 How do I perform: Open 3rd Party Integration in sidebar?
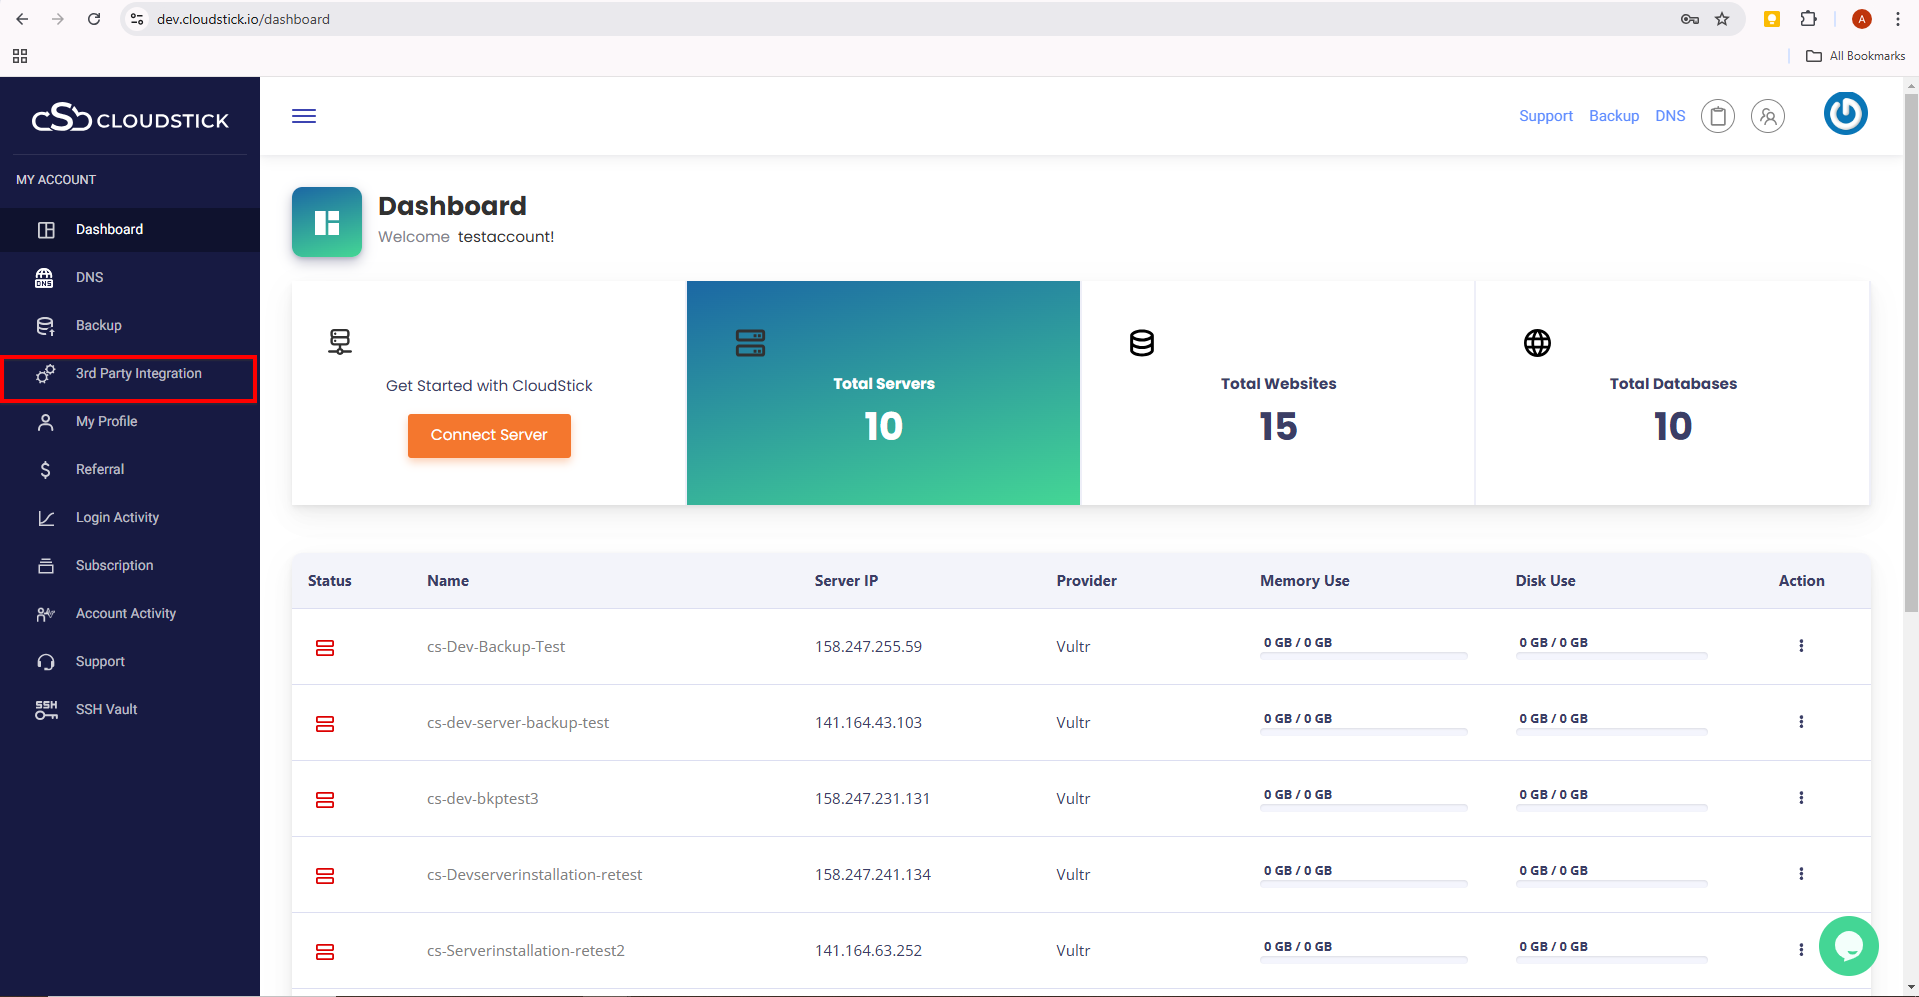click(138, 374)
